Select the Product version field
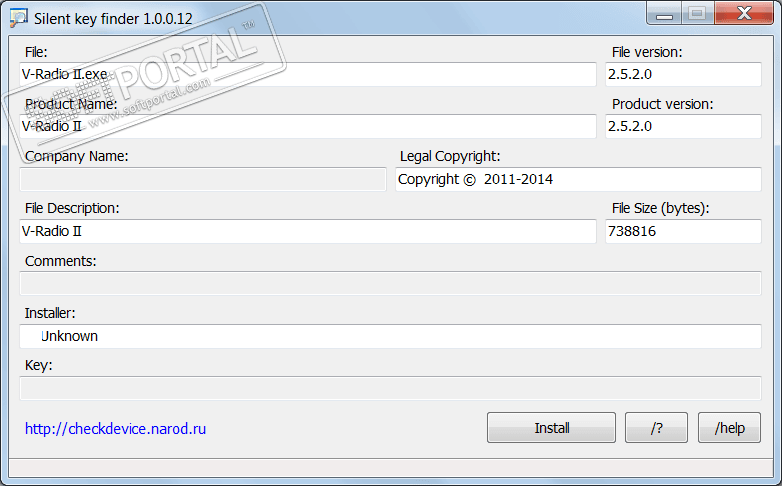The image size is (782, 486). coord(683,126)
